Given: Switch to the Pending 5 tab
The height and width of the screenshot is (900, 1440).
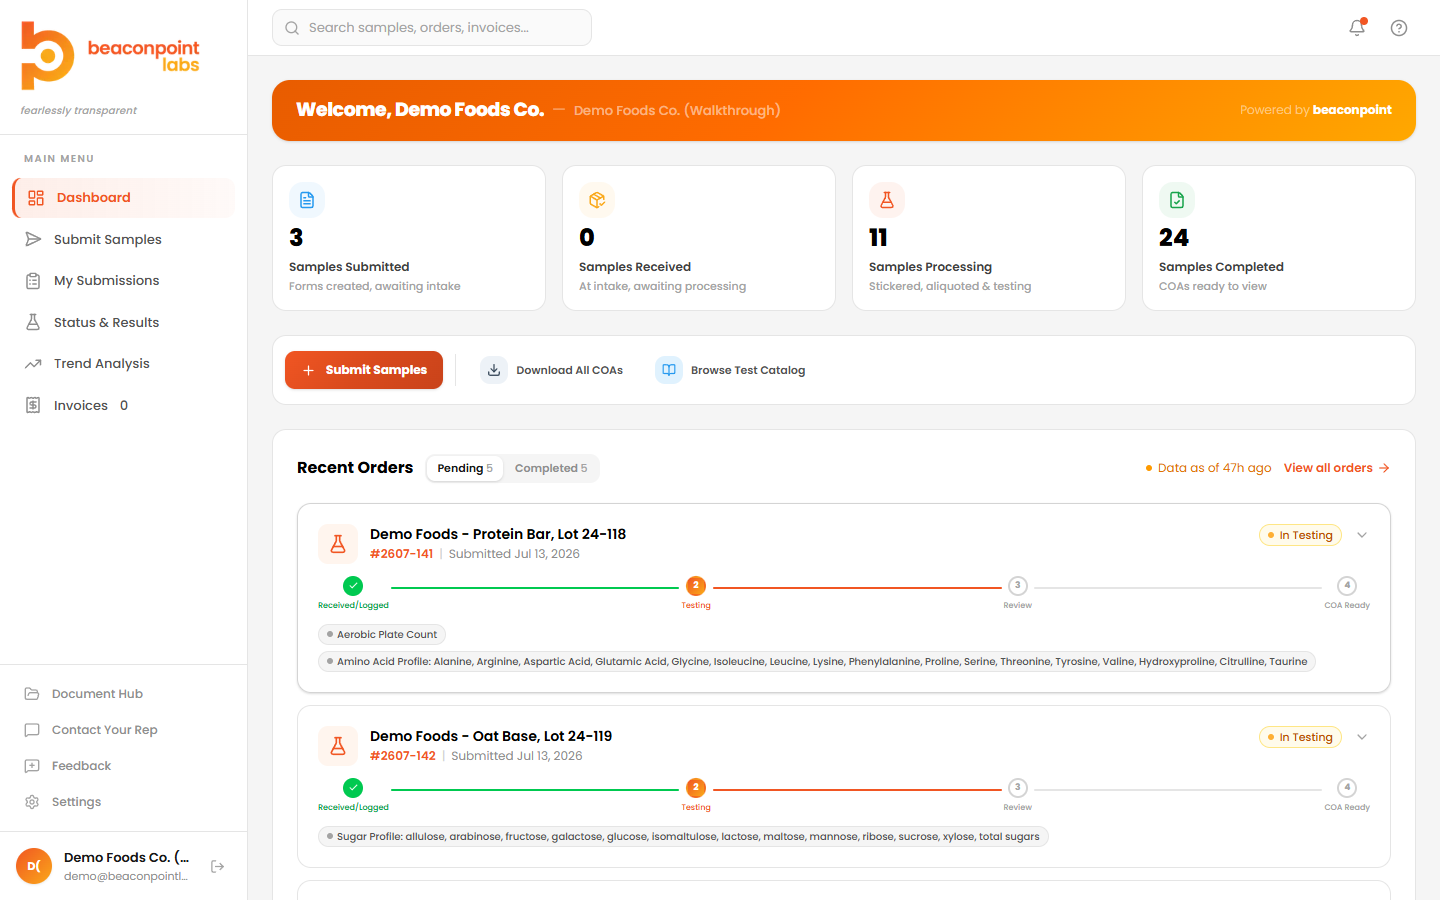Looking at the screenshot, I should point(465,468).
